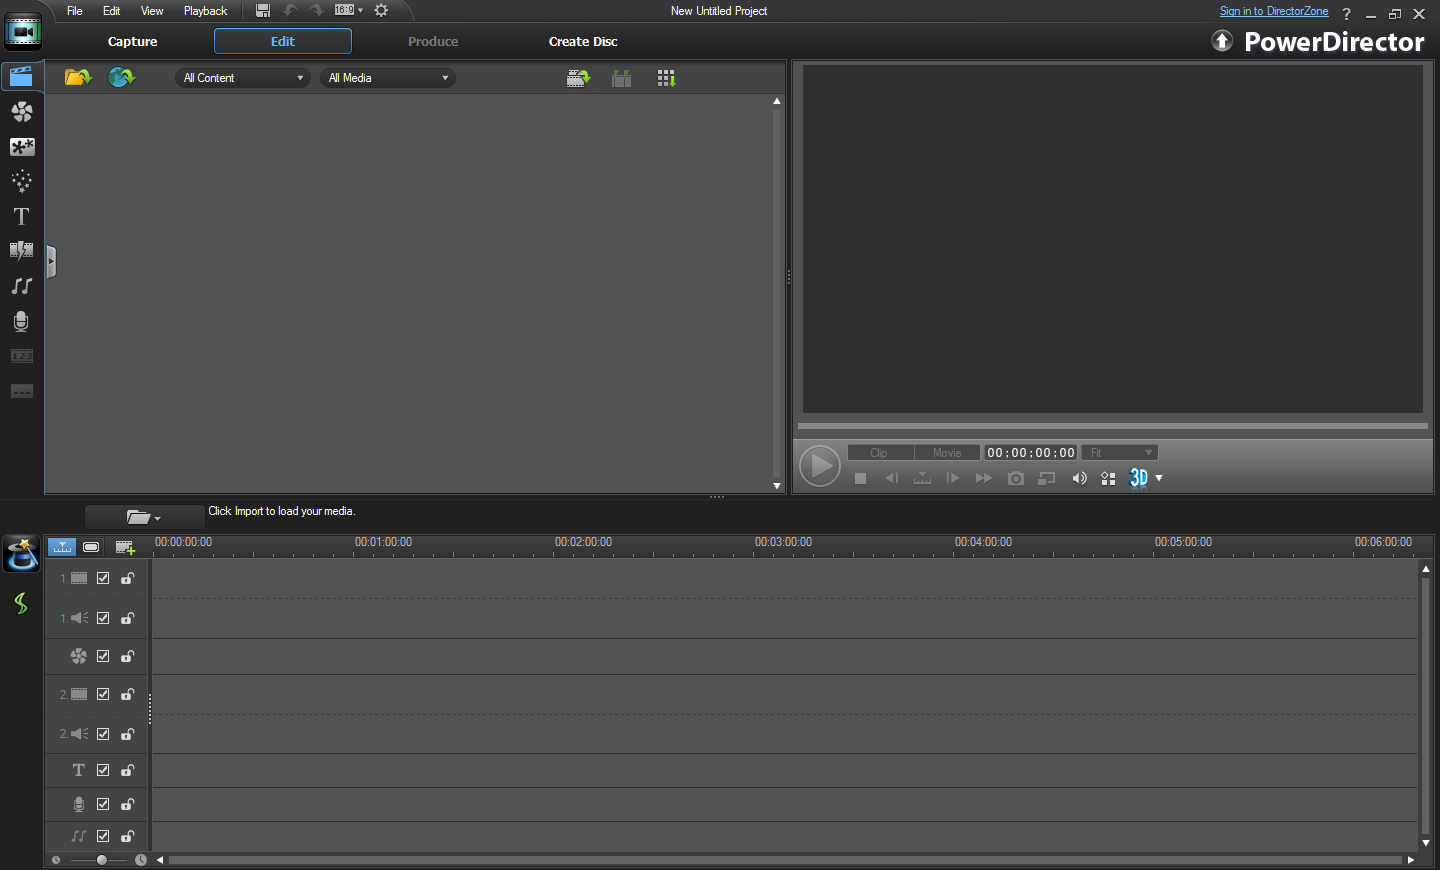Disable video track 2 checkbox
The image size is (1440, 870).
coord(103,694)
